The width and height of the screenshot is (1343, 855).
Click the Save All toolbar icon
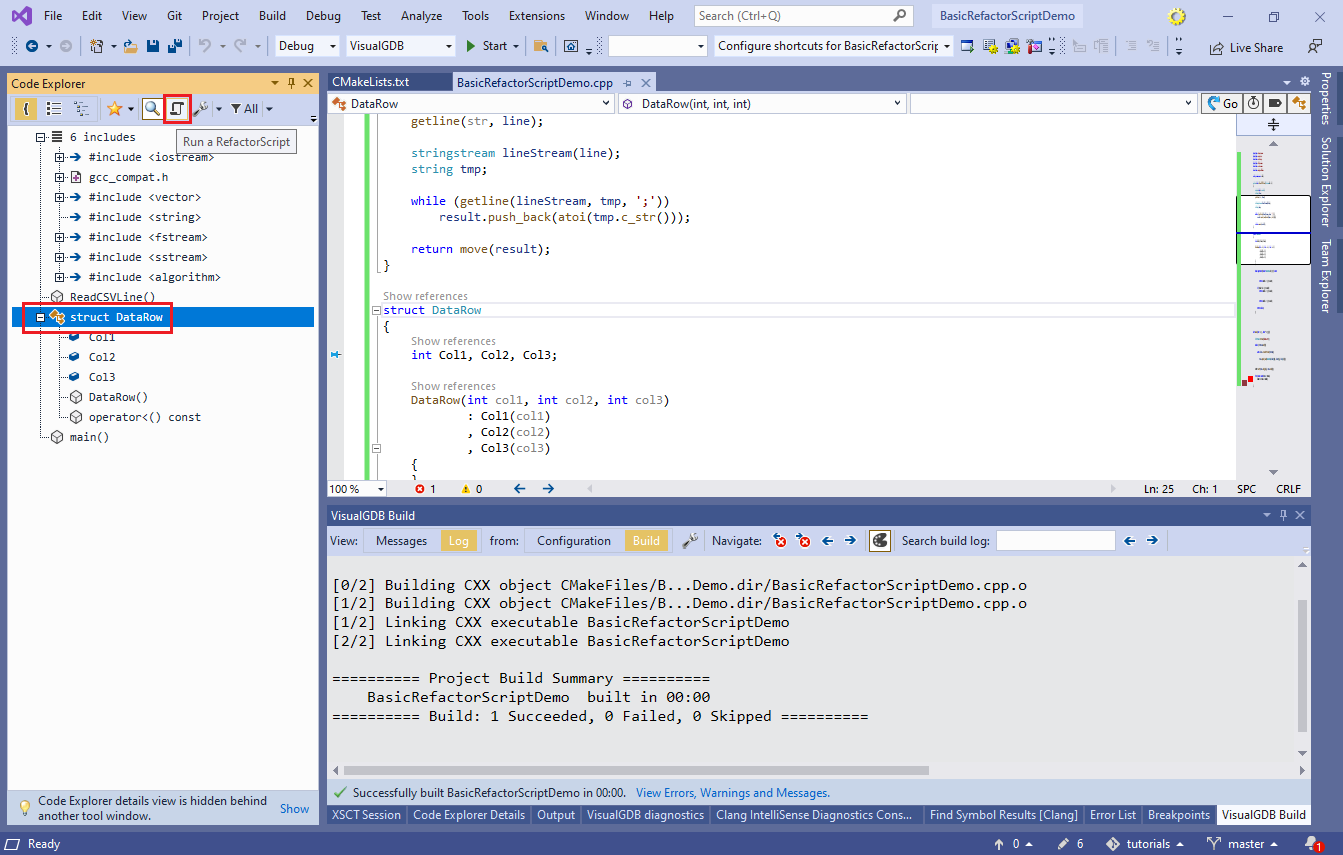[174, 46]
